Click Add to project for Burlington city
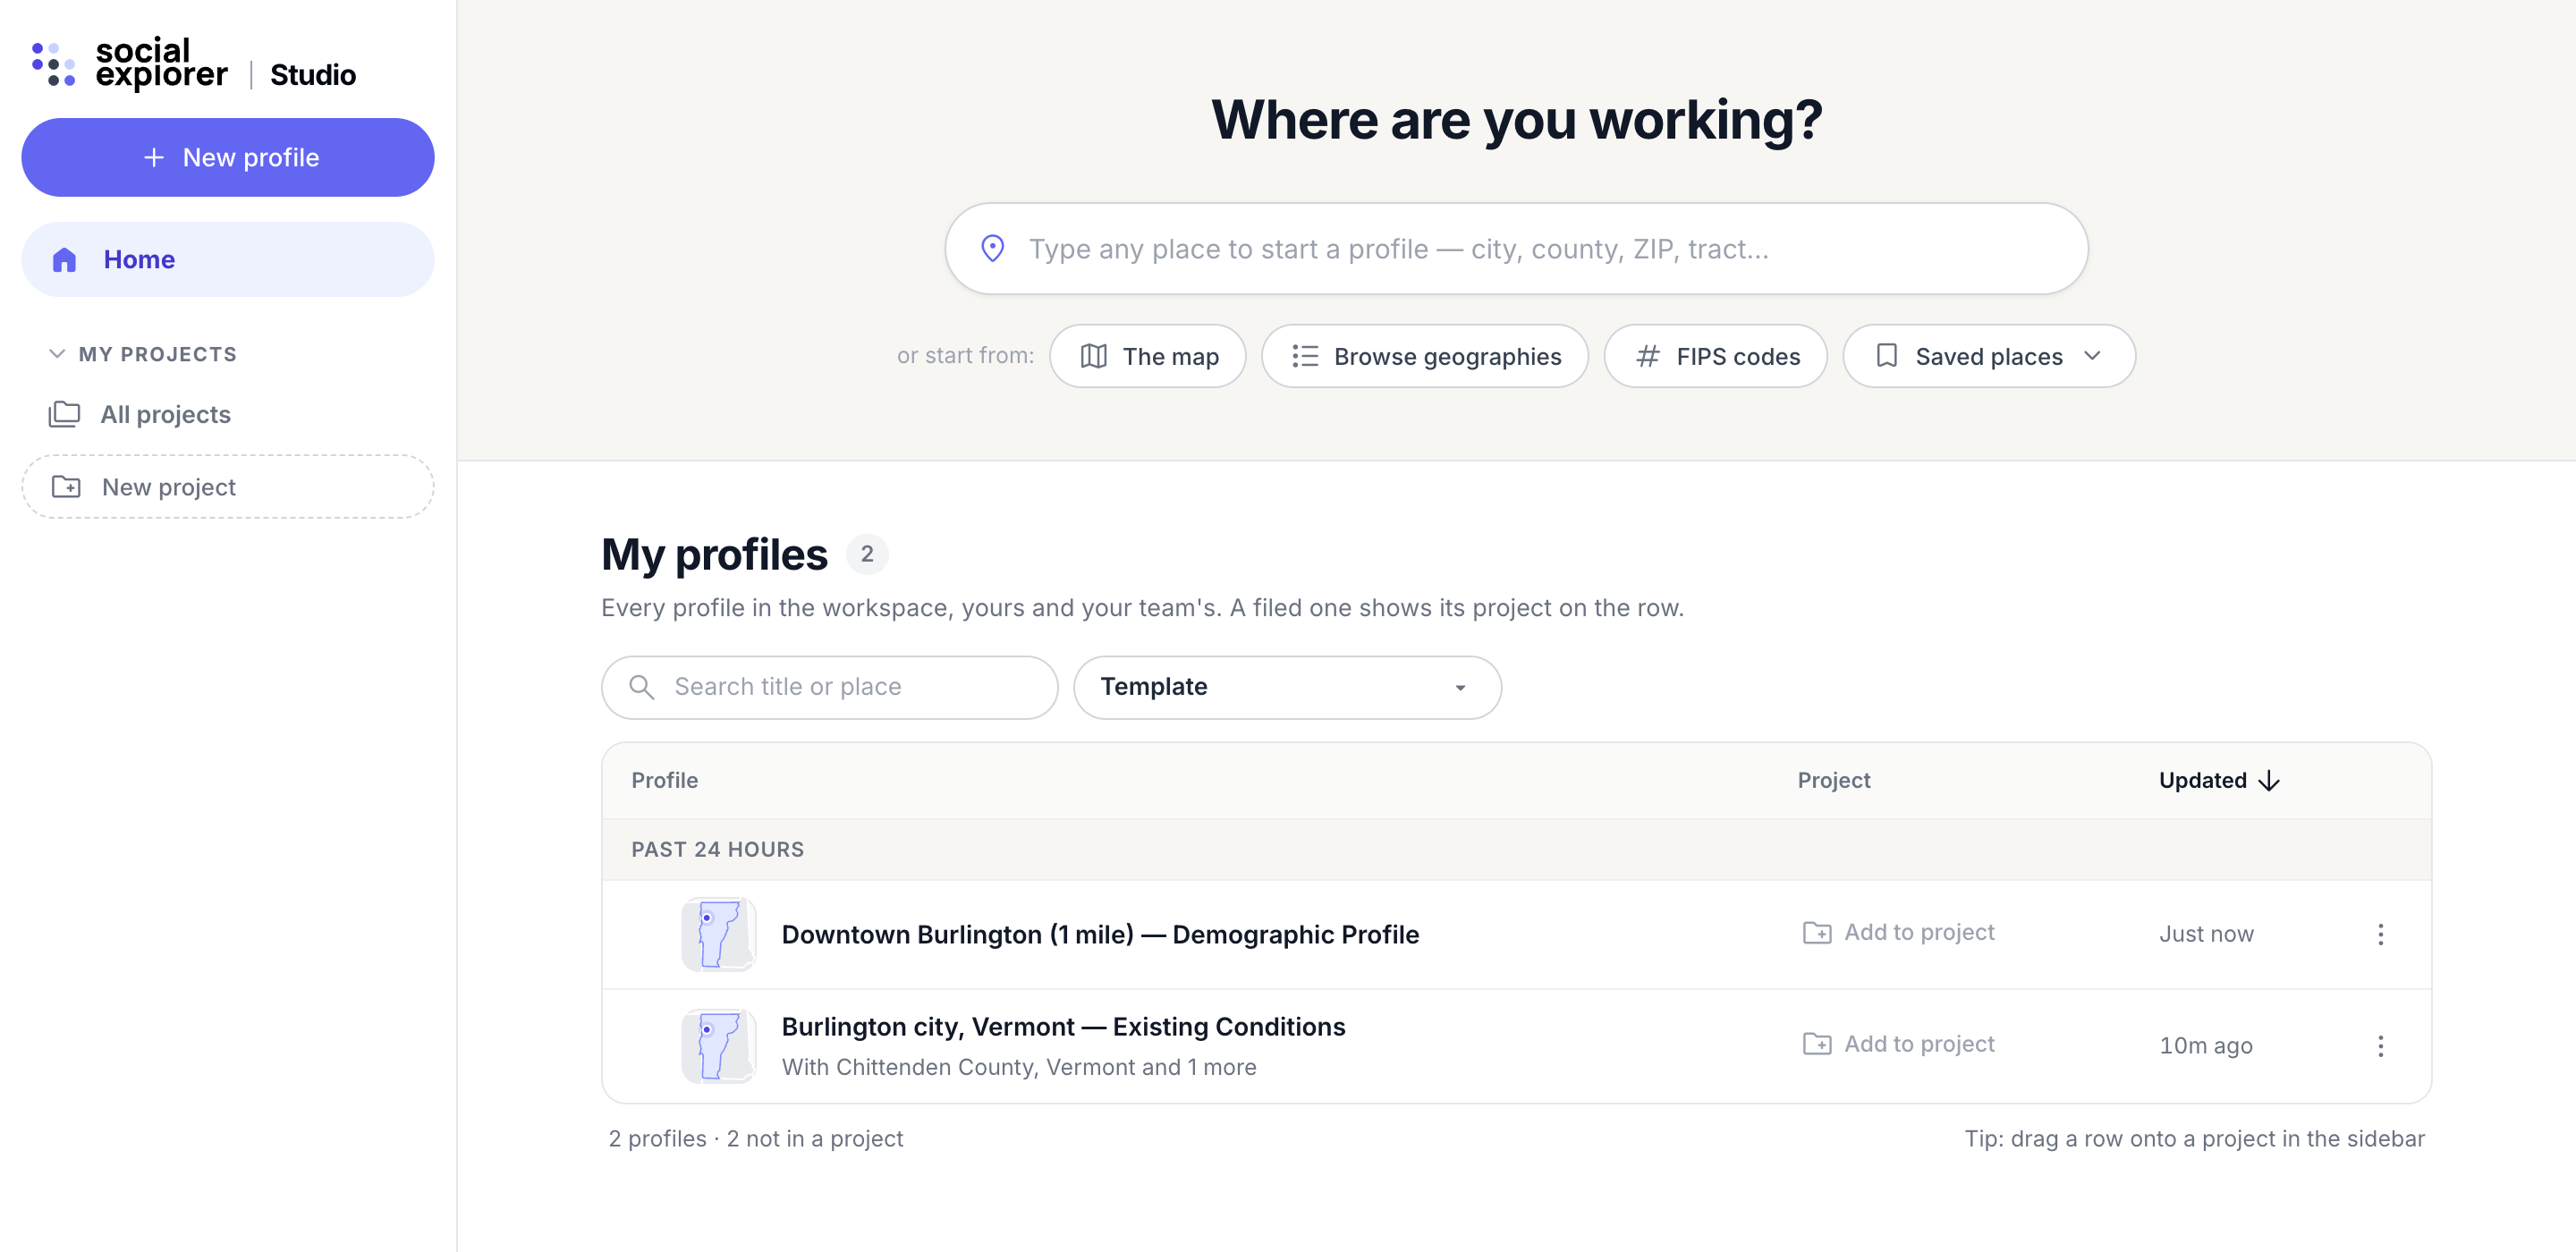2576x1252 pixels. 1898,1044
